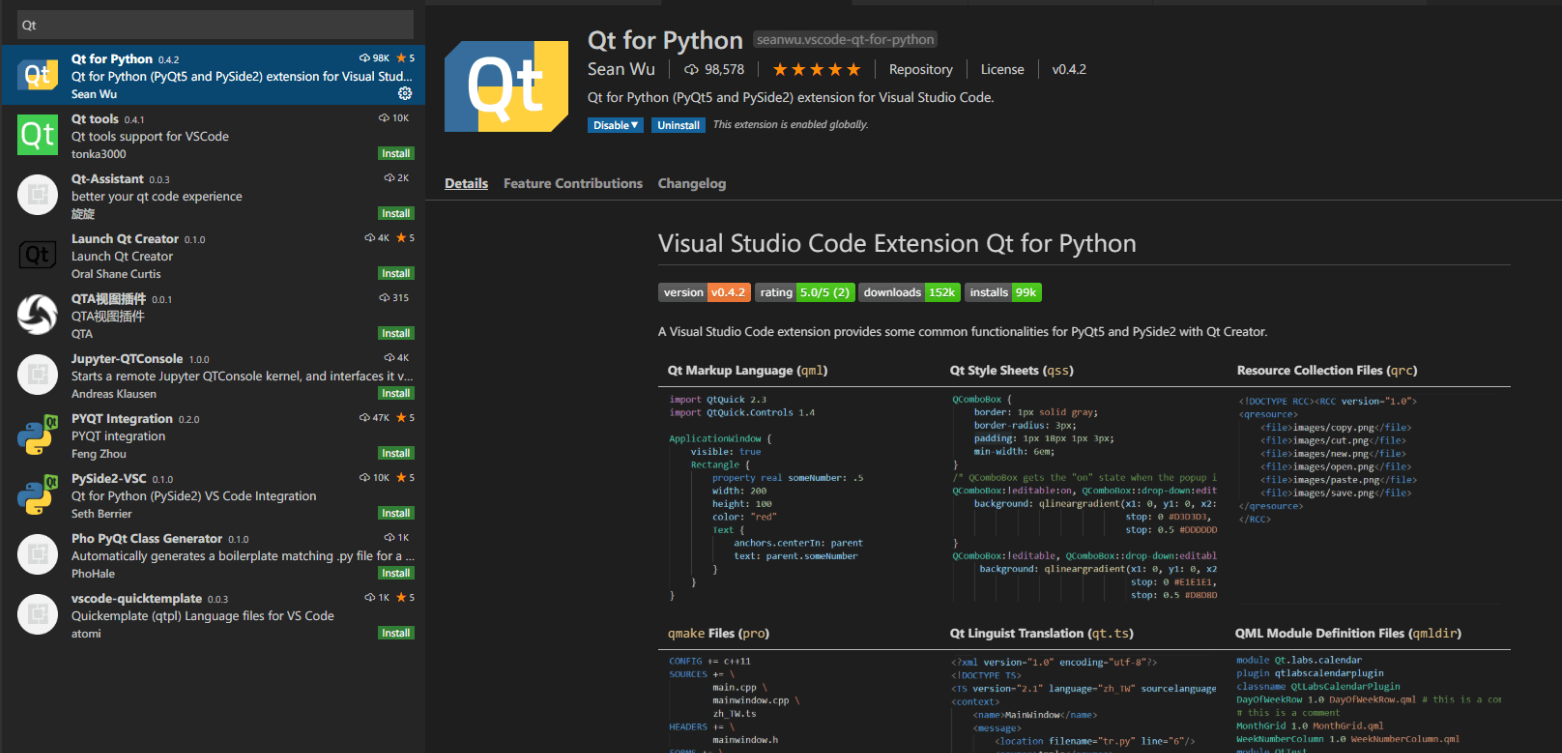This screenshot has height=753, width=1562.
Task: Select the Qt-Assistant placeholder icon
Action: [x=37, y=195]
